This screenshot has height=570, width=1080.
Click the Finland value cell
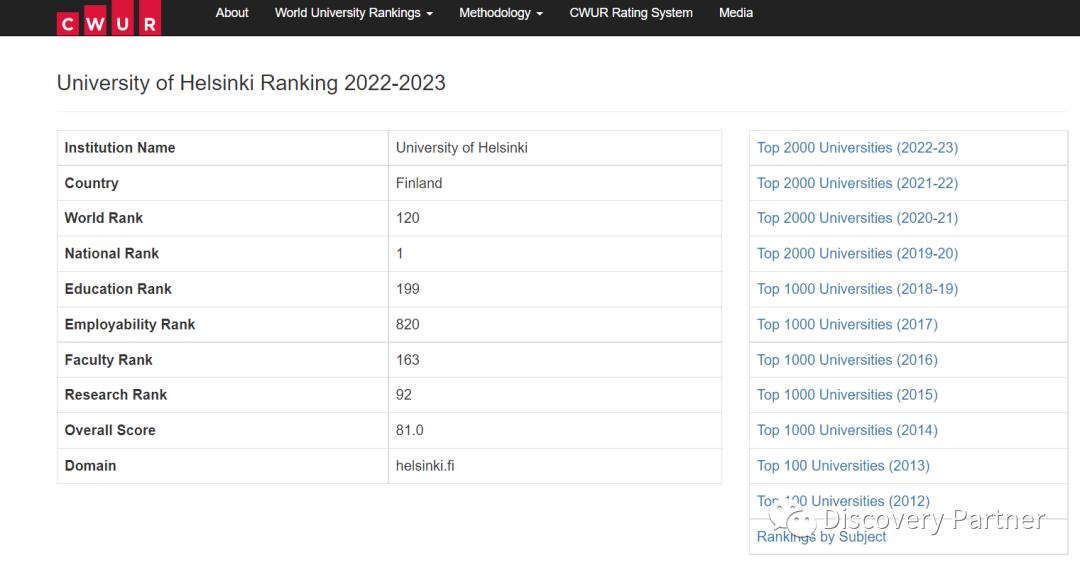tap(555, 183)
